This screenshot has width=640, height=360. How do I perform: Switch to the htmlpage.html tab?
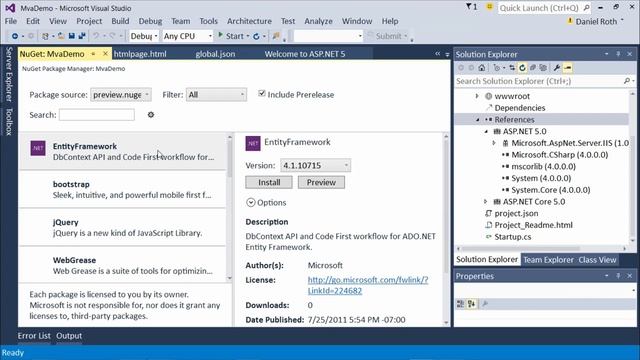click(x=140, y=54)
